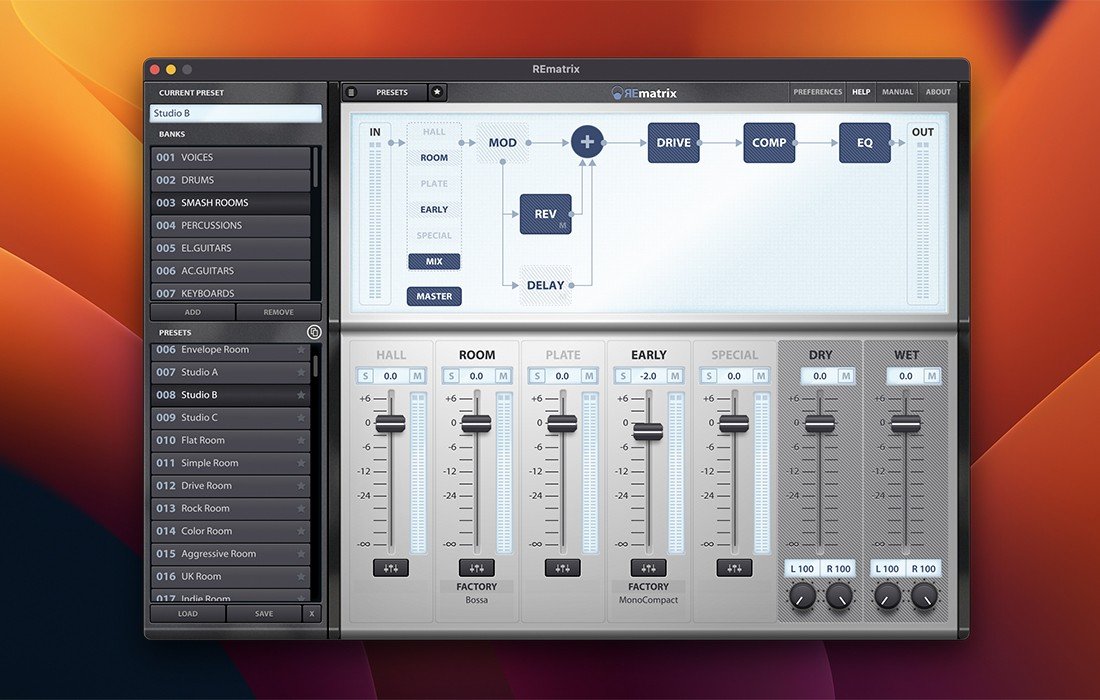1100x700 pixels.
Task: Open the PREFERENCES menu
Action: click(817, 92)
